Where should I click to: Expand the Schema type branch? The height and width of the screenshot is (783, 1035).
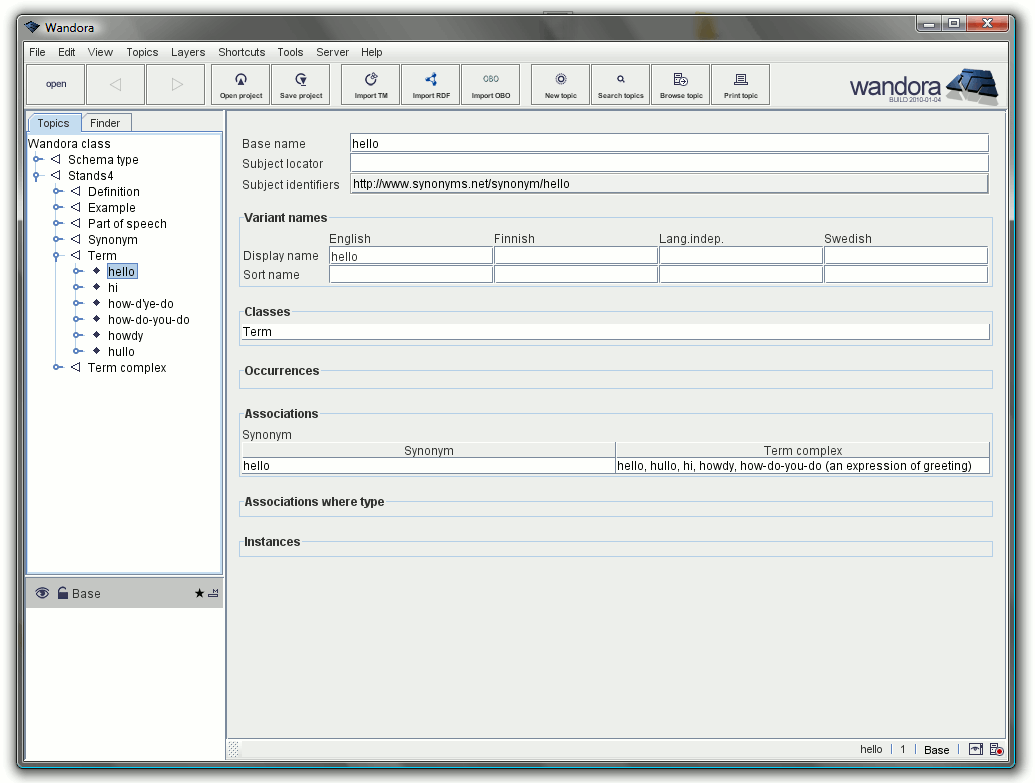[x=37, y=159]
